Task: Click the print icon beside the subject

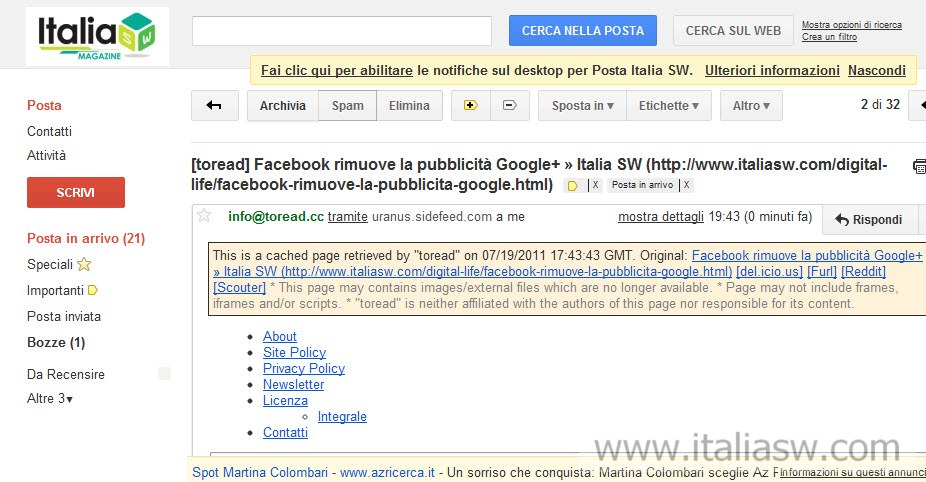Action: tap(919, 167)
